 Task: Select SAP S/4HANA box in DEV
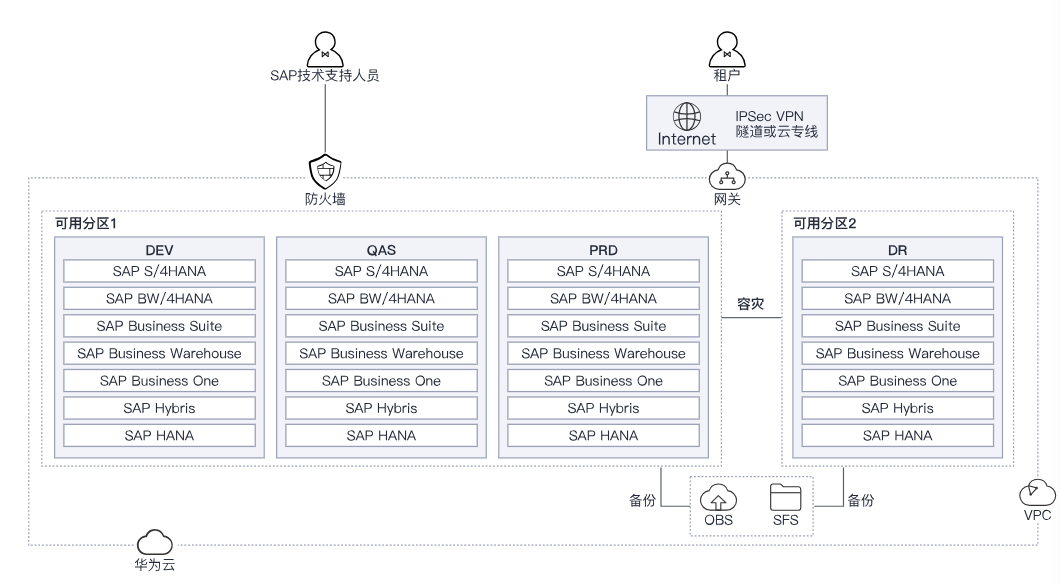[160, 271]
